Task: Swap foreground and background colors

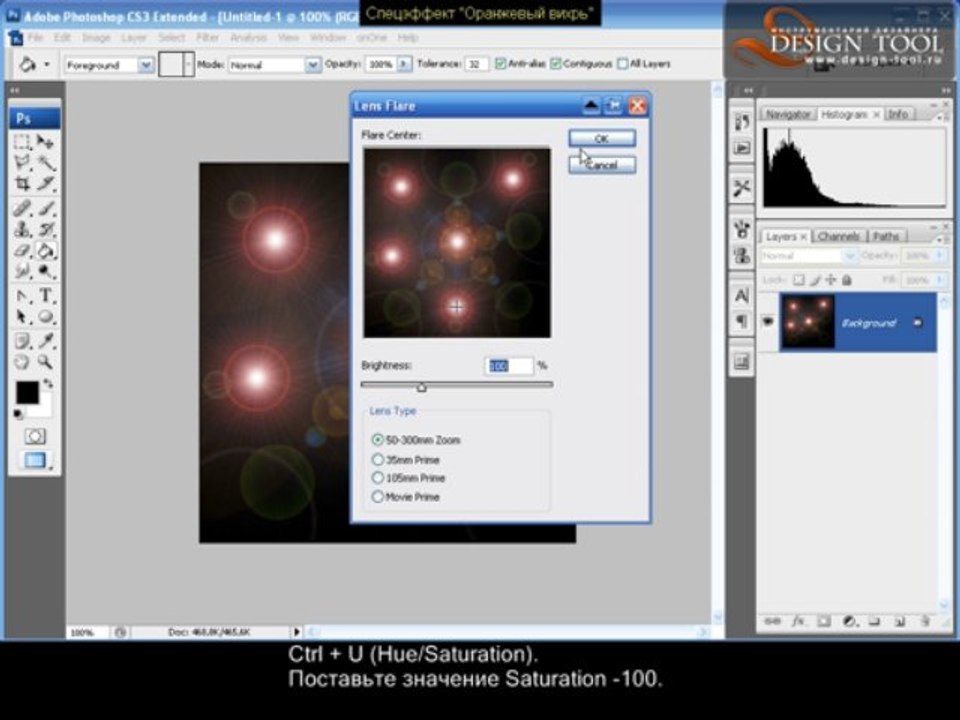Action: 48,384
